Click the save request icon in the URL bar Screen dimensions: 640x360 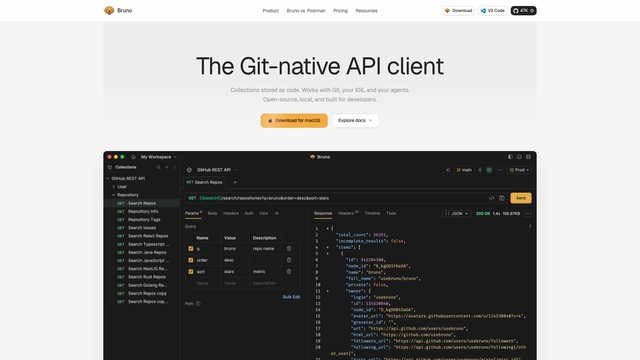[502, 198]
